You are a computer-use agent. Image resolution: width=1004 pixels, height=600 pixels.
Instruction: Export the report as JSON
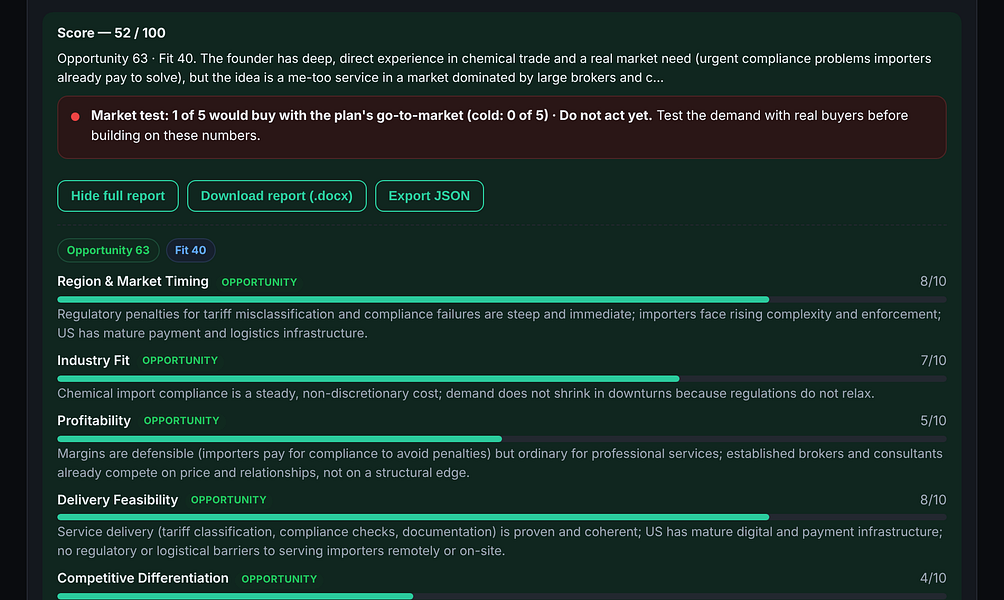coord(429,196)
